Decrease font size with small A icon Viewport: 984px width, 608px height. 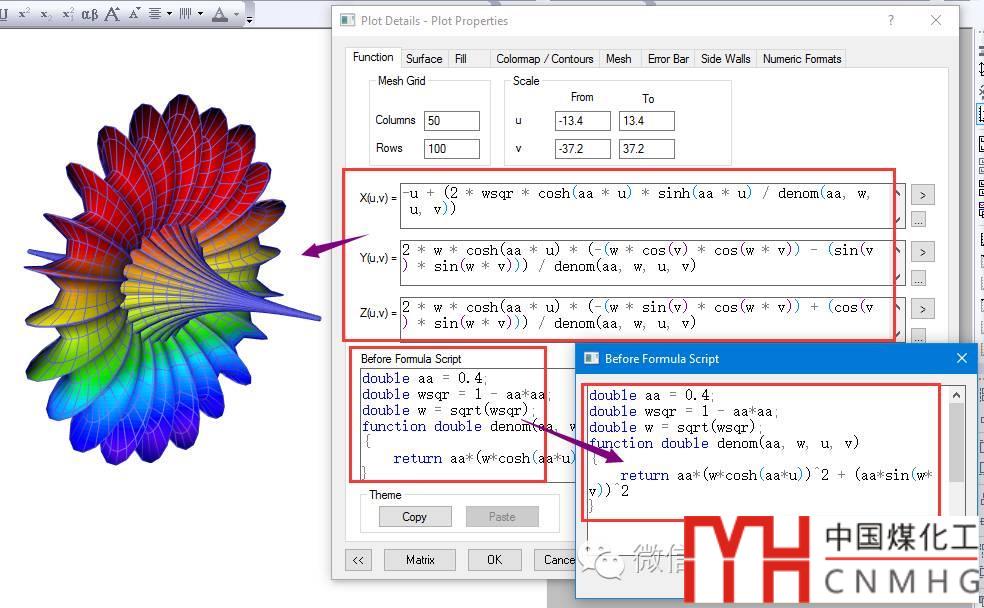point(134,14)
